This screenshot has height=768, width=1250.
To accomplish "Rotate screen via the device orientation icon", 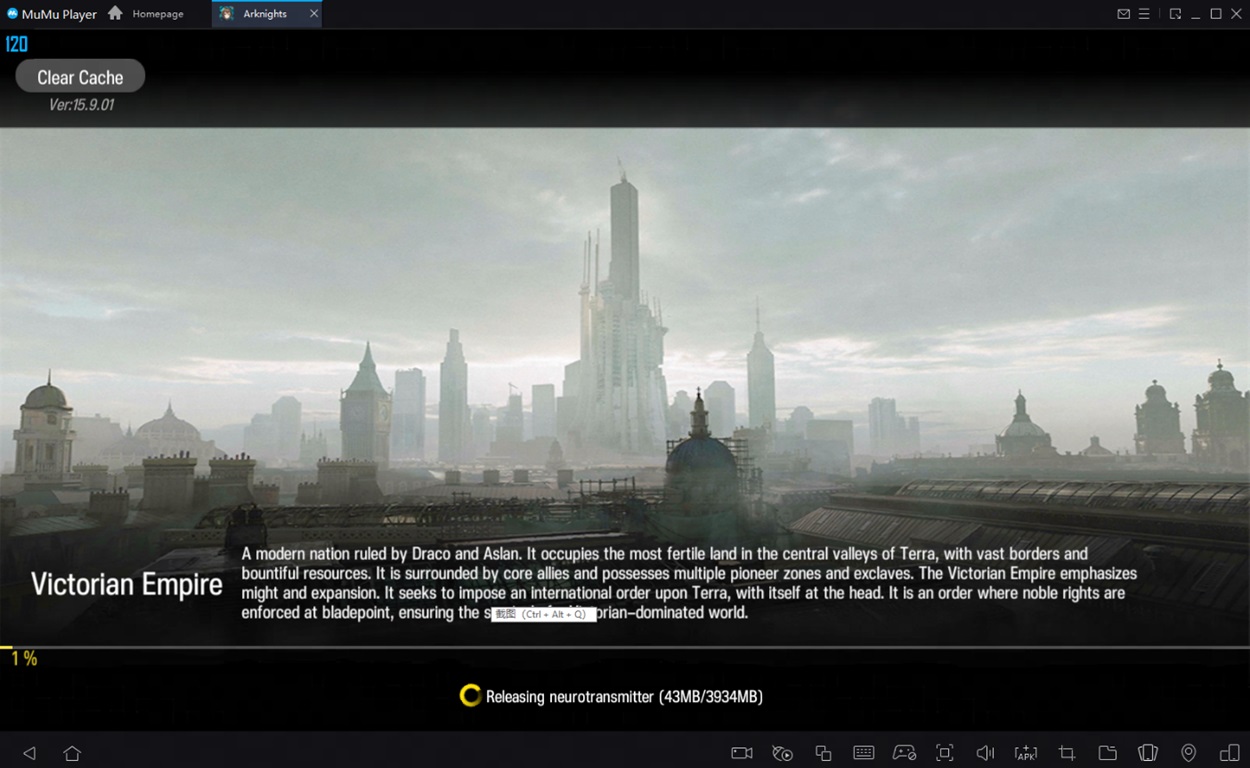I will (x=1229, y=753).
